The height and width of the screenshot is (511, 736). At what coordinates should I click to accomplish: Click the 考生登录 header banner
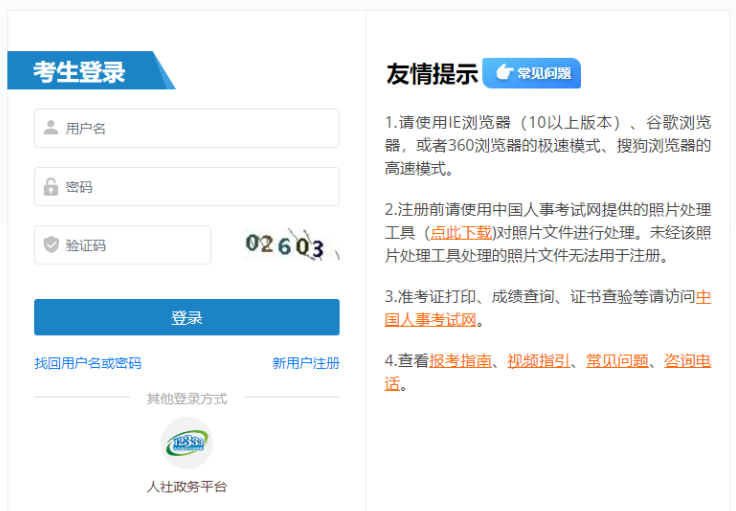(x=91, y=70)
